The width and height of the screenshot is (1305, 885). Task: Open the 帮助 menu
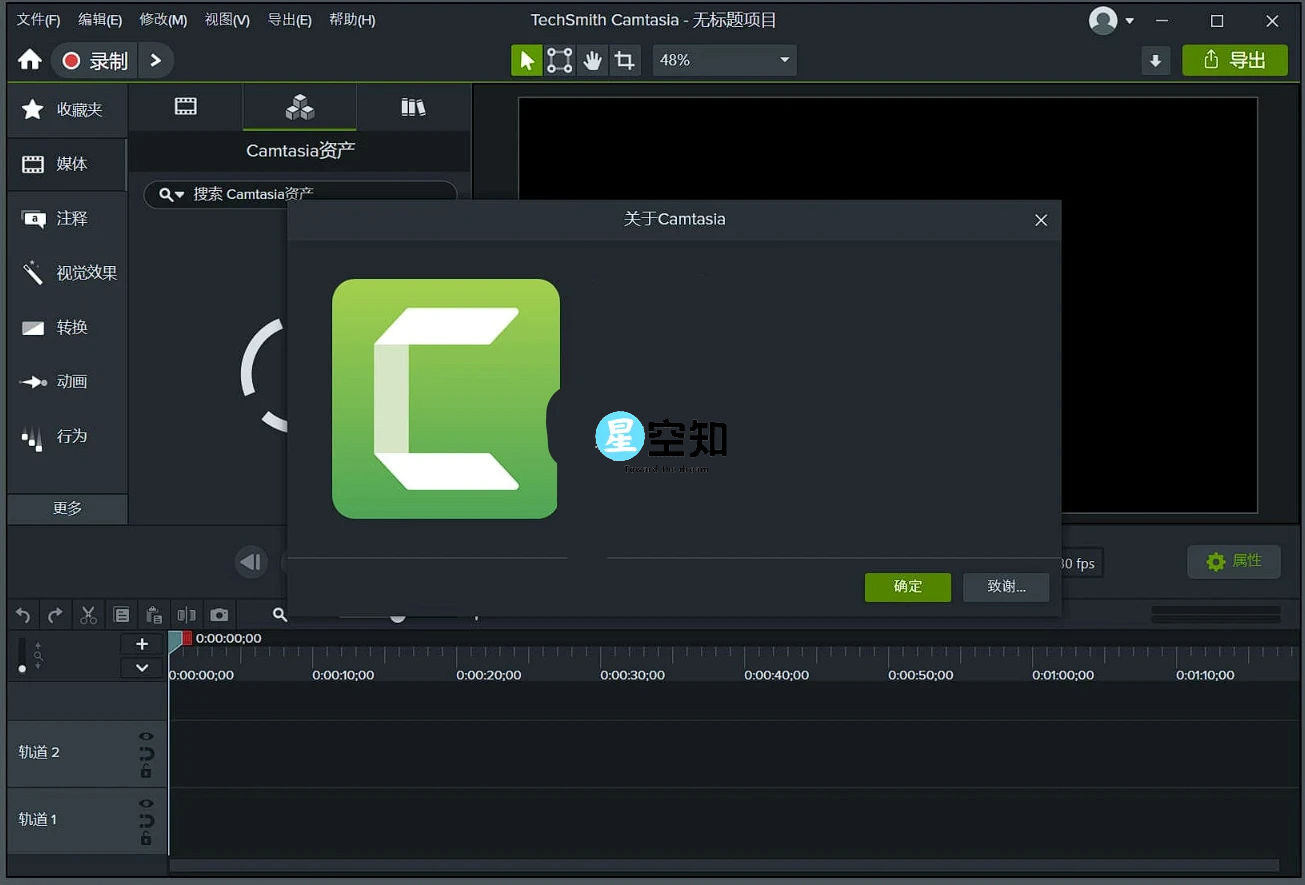click(352, 19)
